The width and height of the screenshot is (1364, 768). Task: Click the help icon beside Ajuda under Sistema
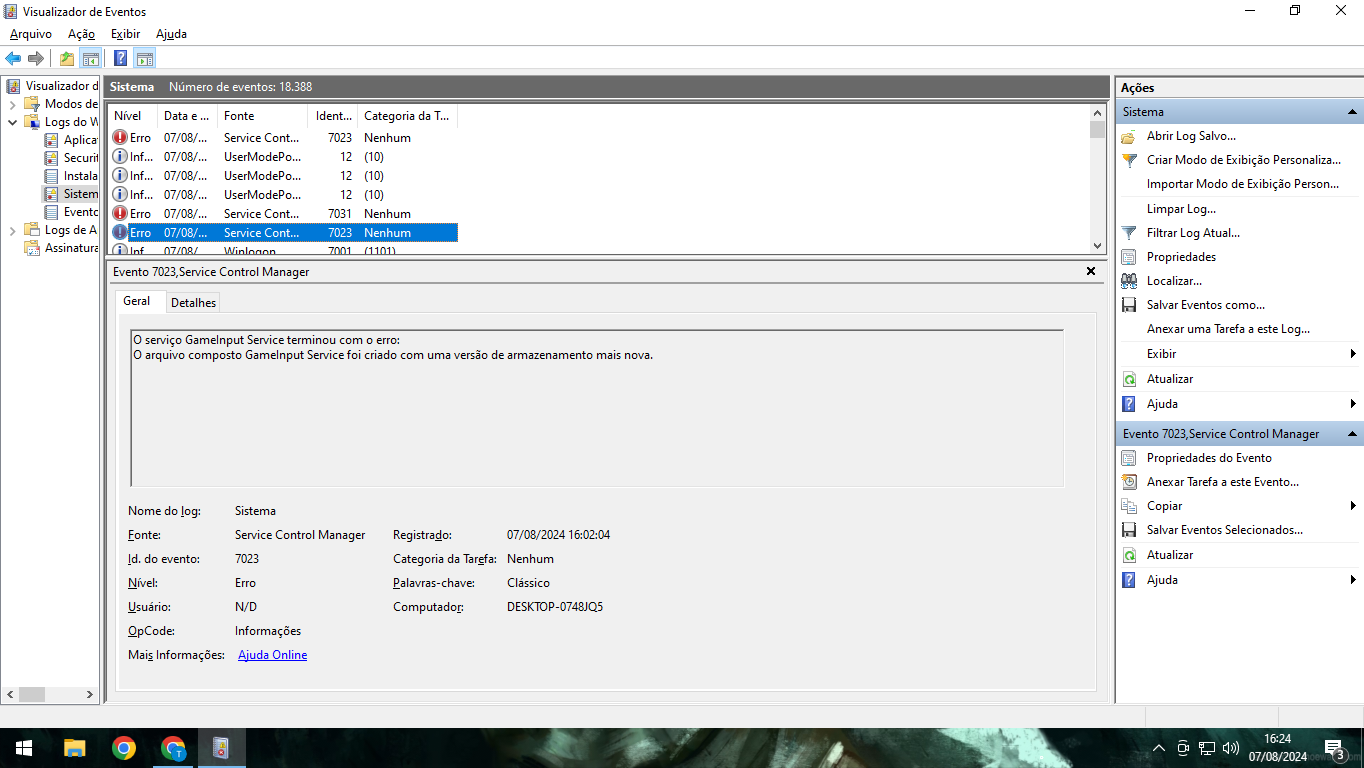pos(1129,404)
